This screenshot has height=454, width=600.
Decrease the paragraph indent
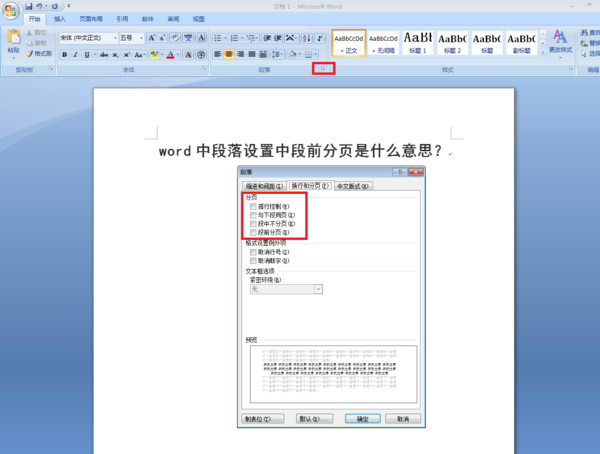coord(267,38)
